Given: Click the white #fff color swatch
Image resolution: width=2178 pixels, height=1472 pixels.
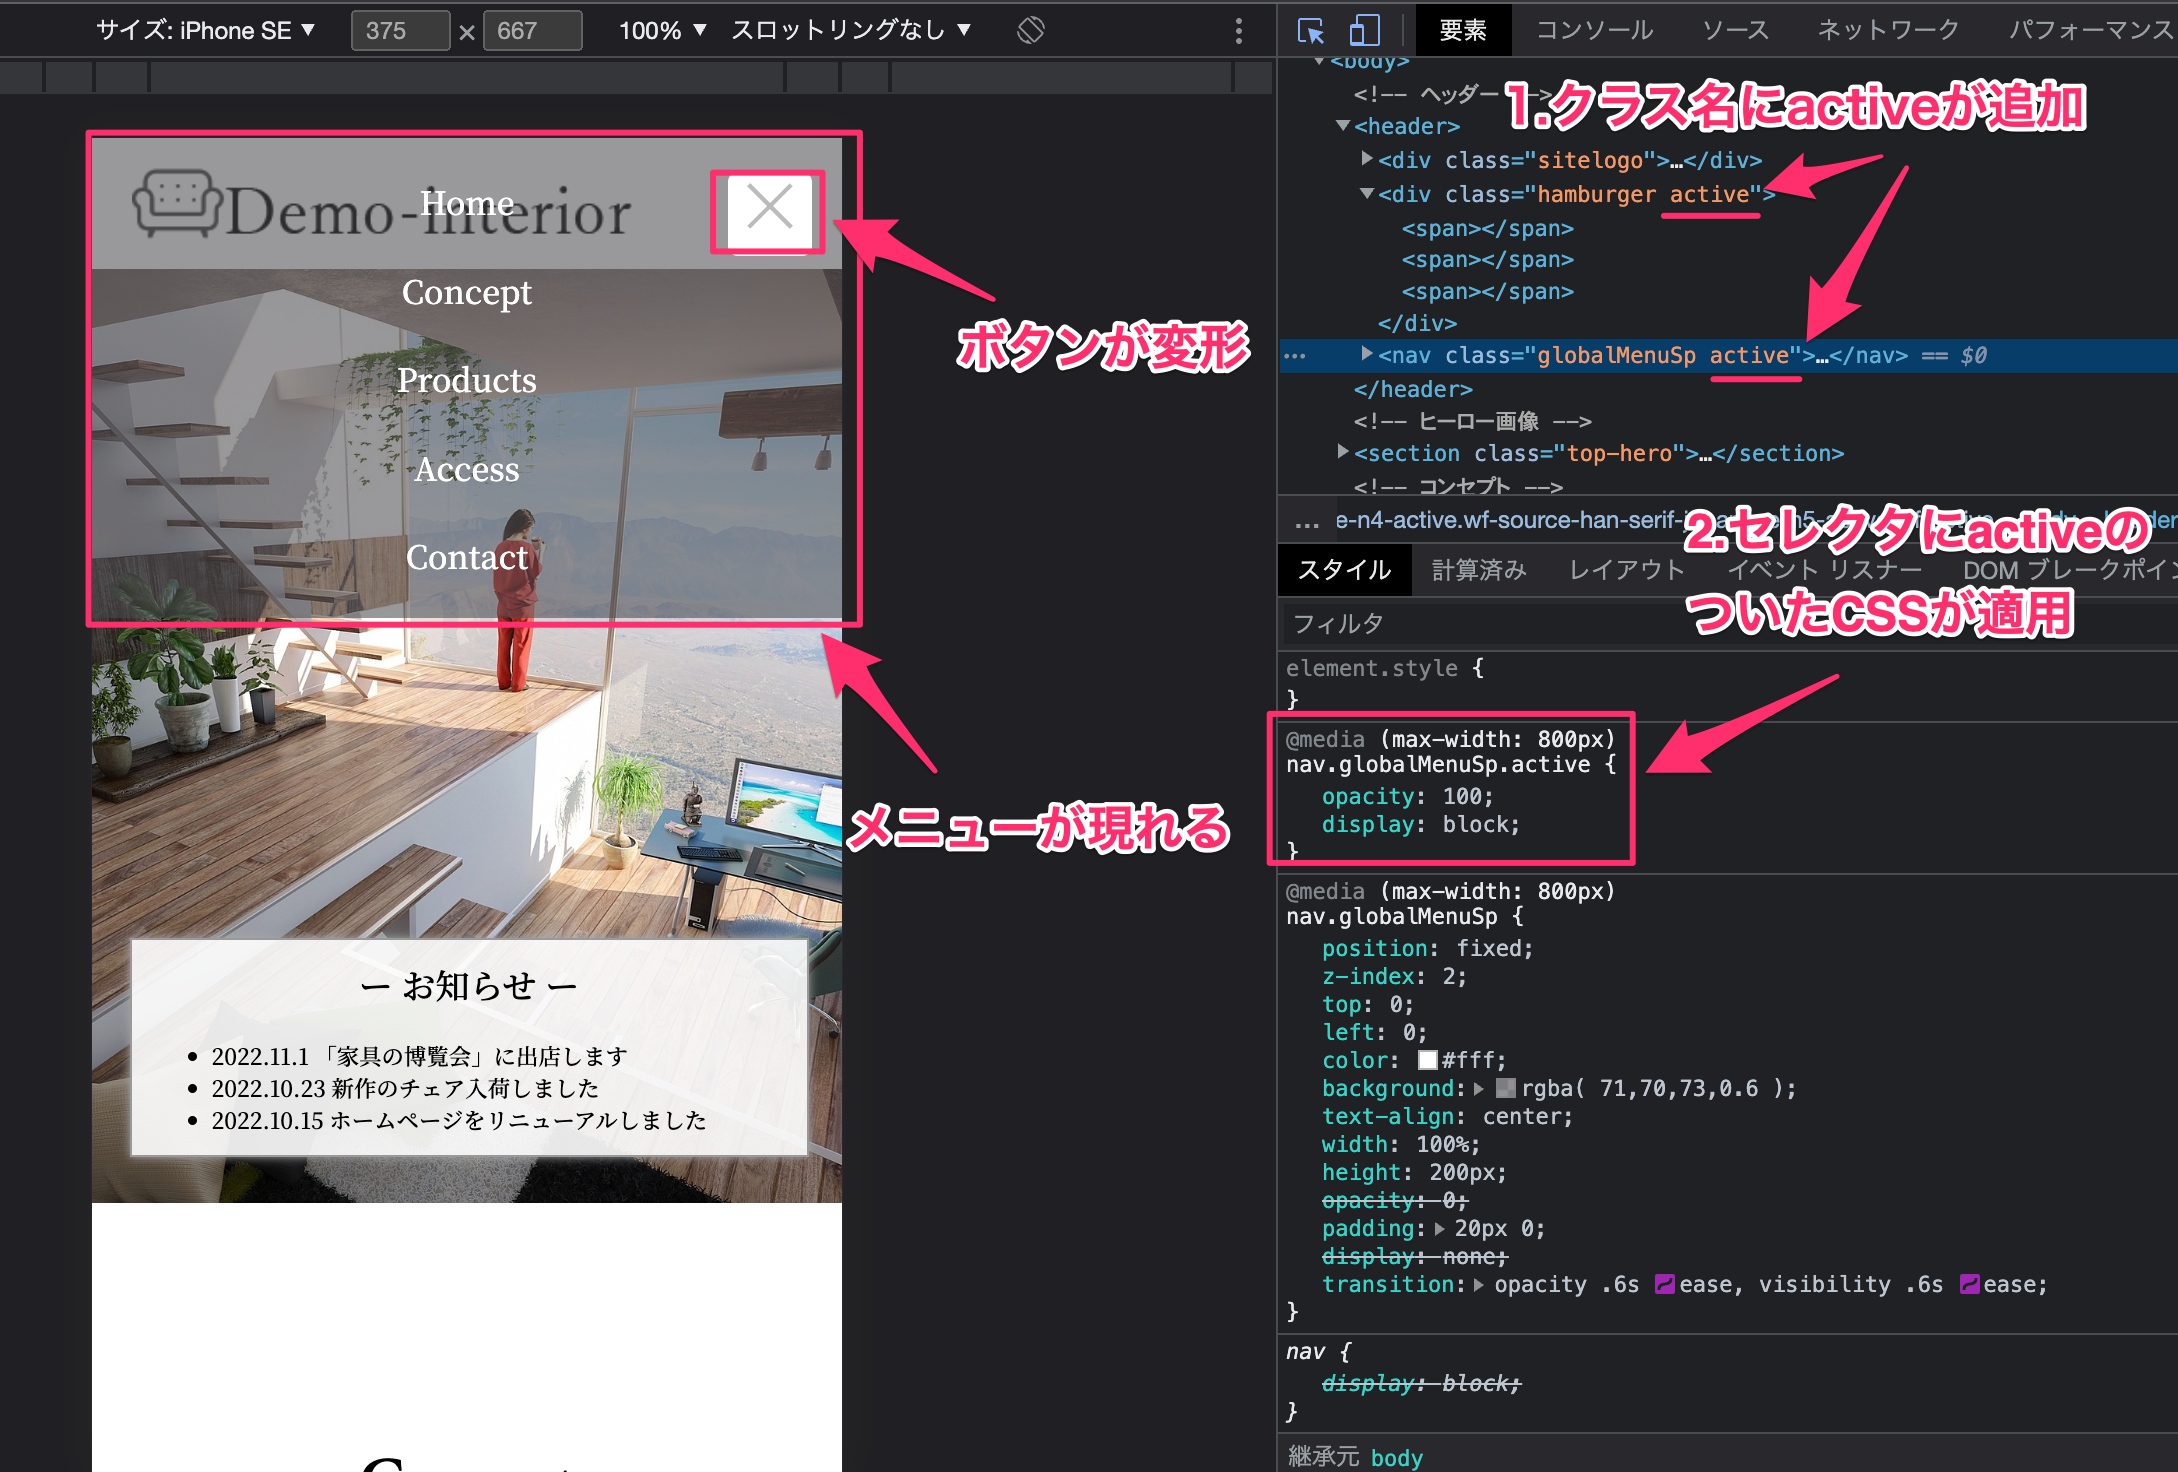Looking at the screenshot, I should click(1427, 1060).
